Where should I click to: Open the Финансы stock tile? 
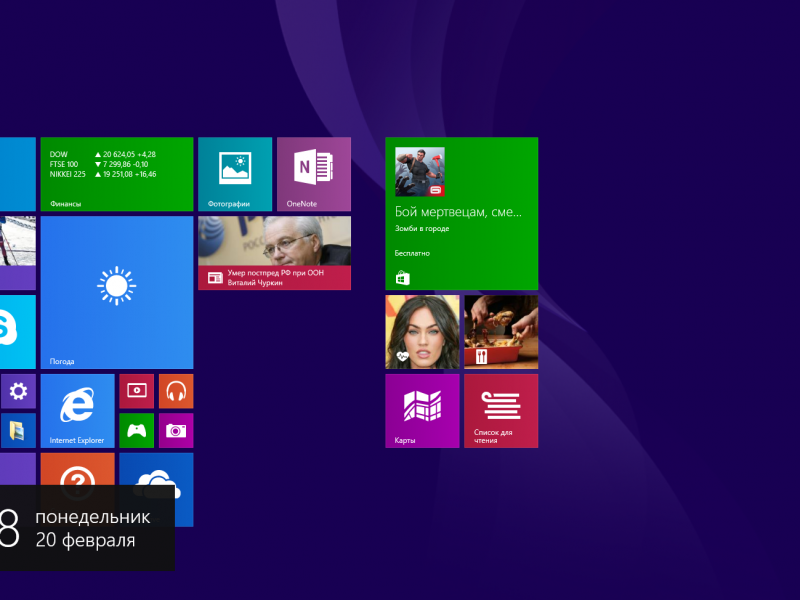[x=117, y=174]
